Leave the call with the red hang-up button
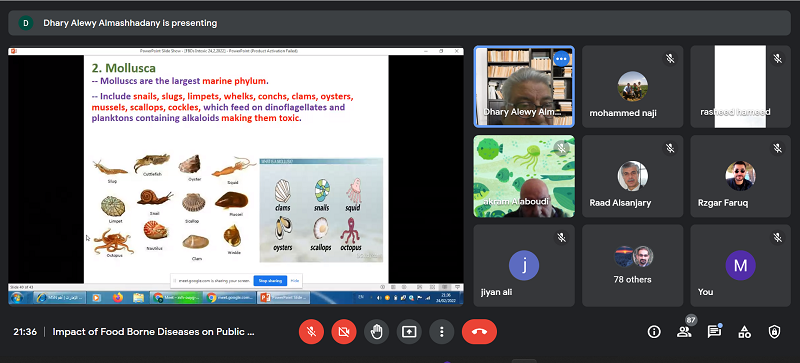This screenshot has height=363, width=800. point(480,332)
